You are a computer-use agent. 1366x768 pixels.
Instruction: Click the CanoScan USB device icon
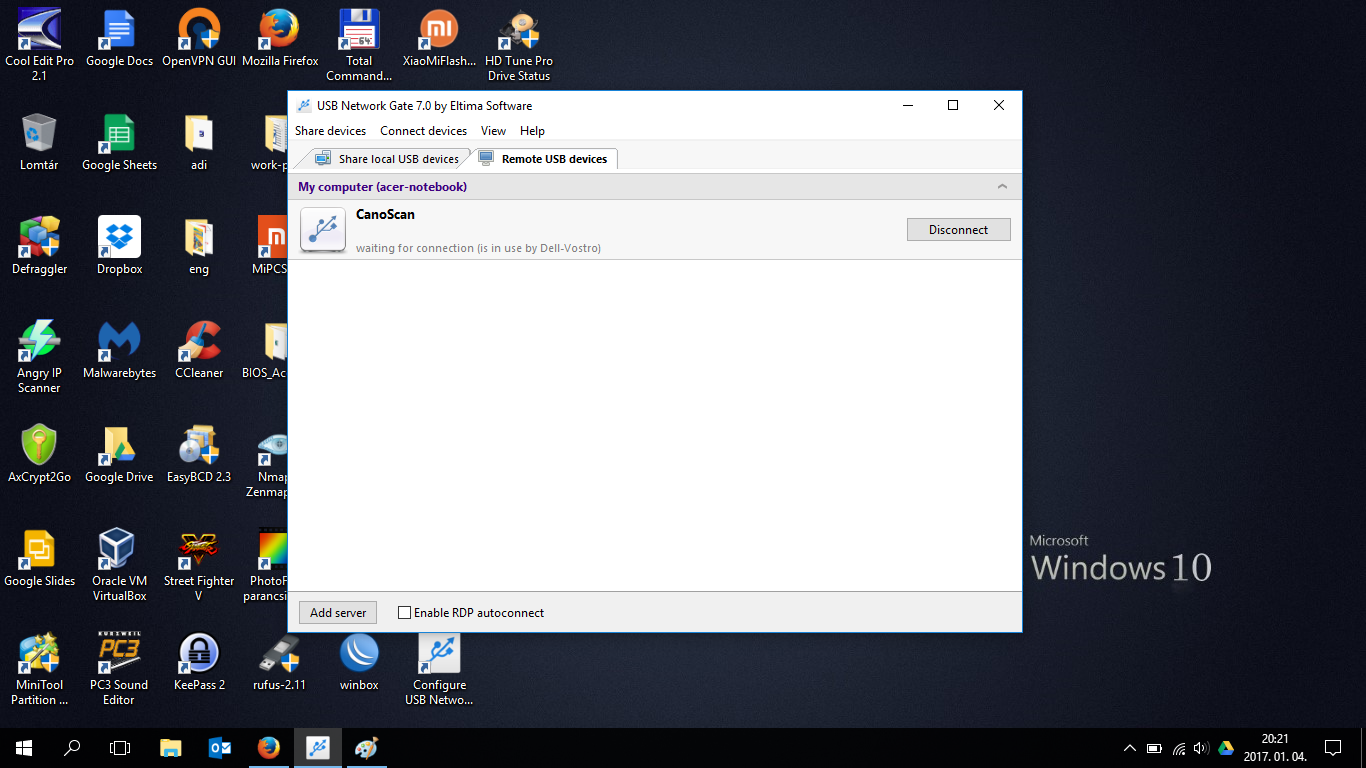pyautogui.click(x=323, y=230)
